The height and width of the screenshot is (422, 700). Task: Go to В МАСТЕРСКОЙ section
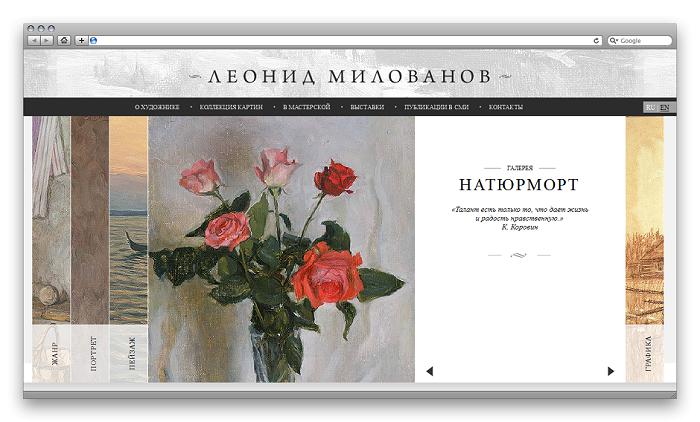(307, 107)
